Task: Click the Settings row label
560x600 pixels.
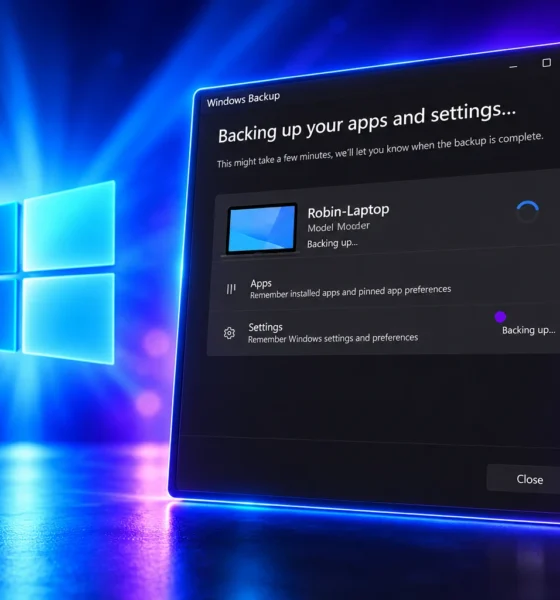Action: 265,327
